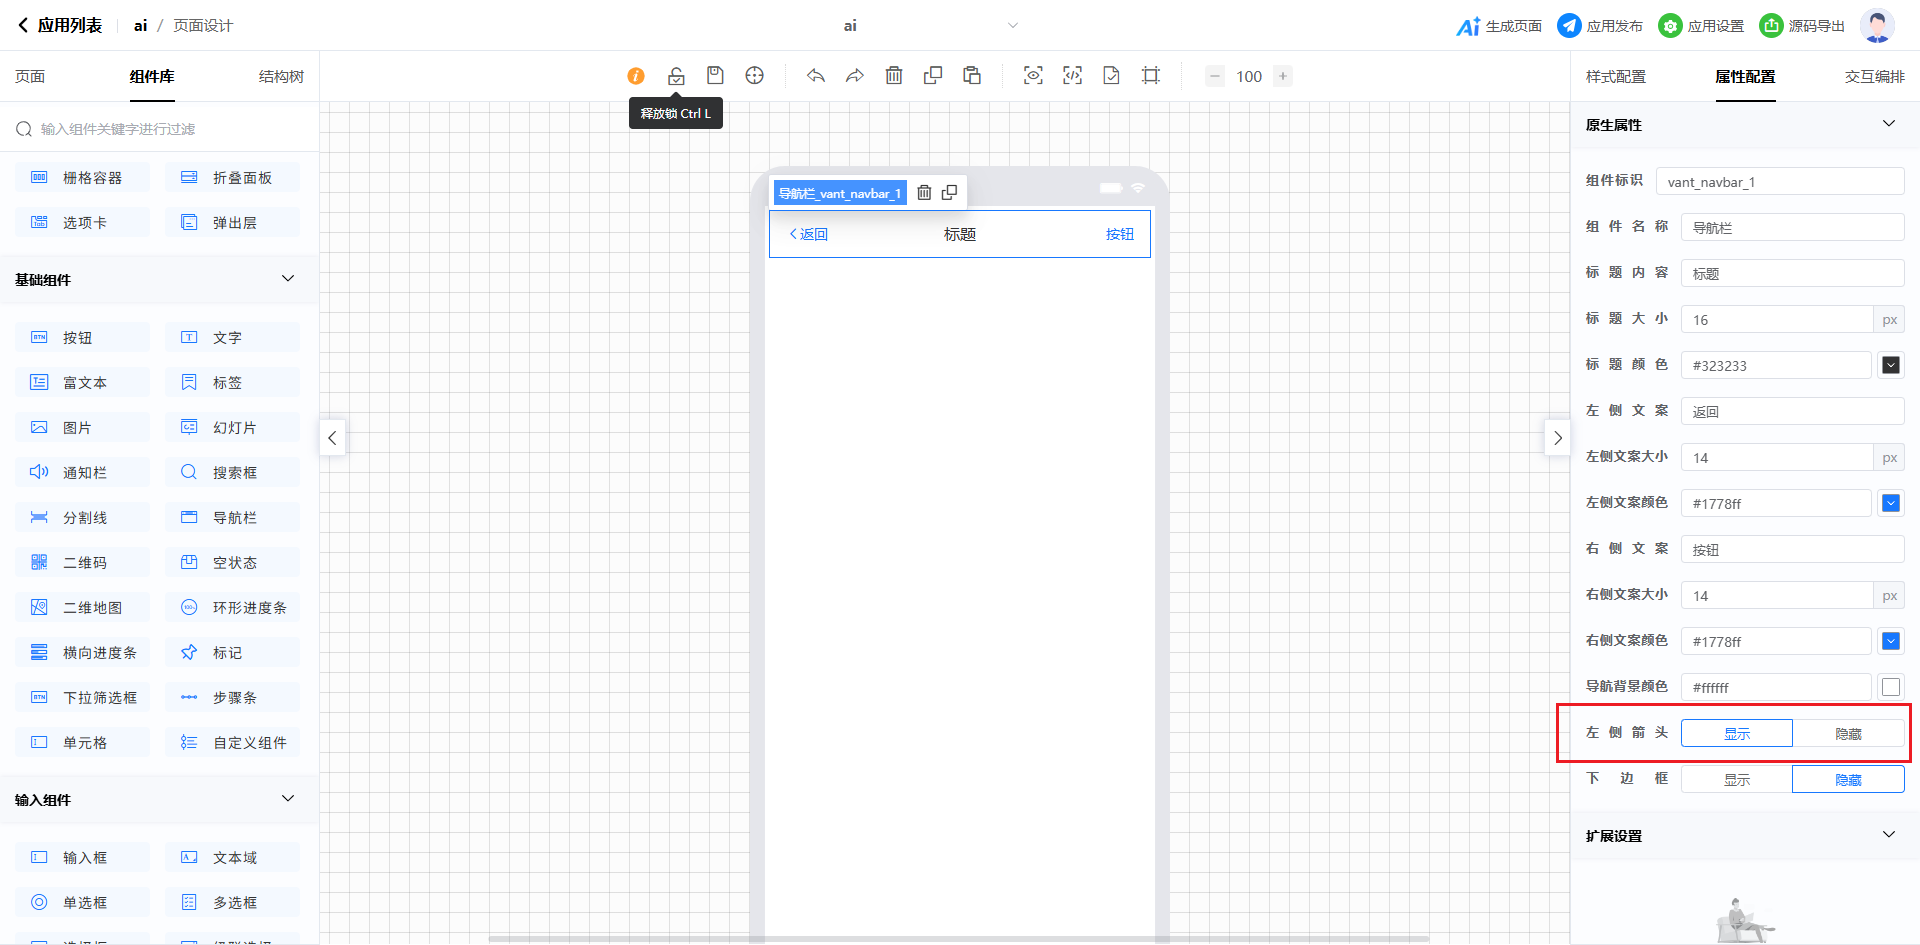Screen dimensions: 1920x945
Task: Expand the 扩展设置 section
Action: 1888,835
